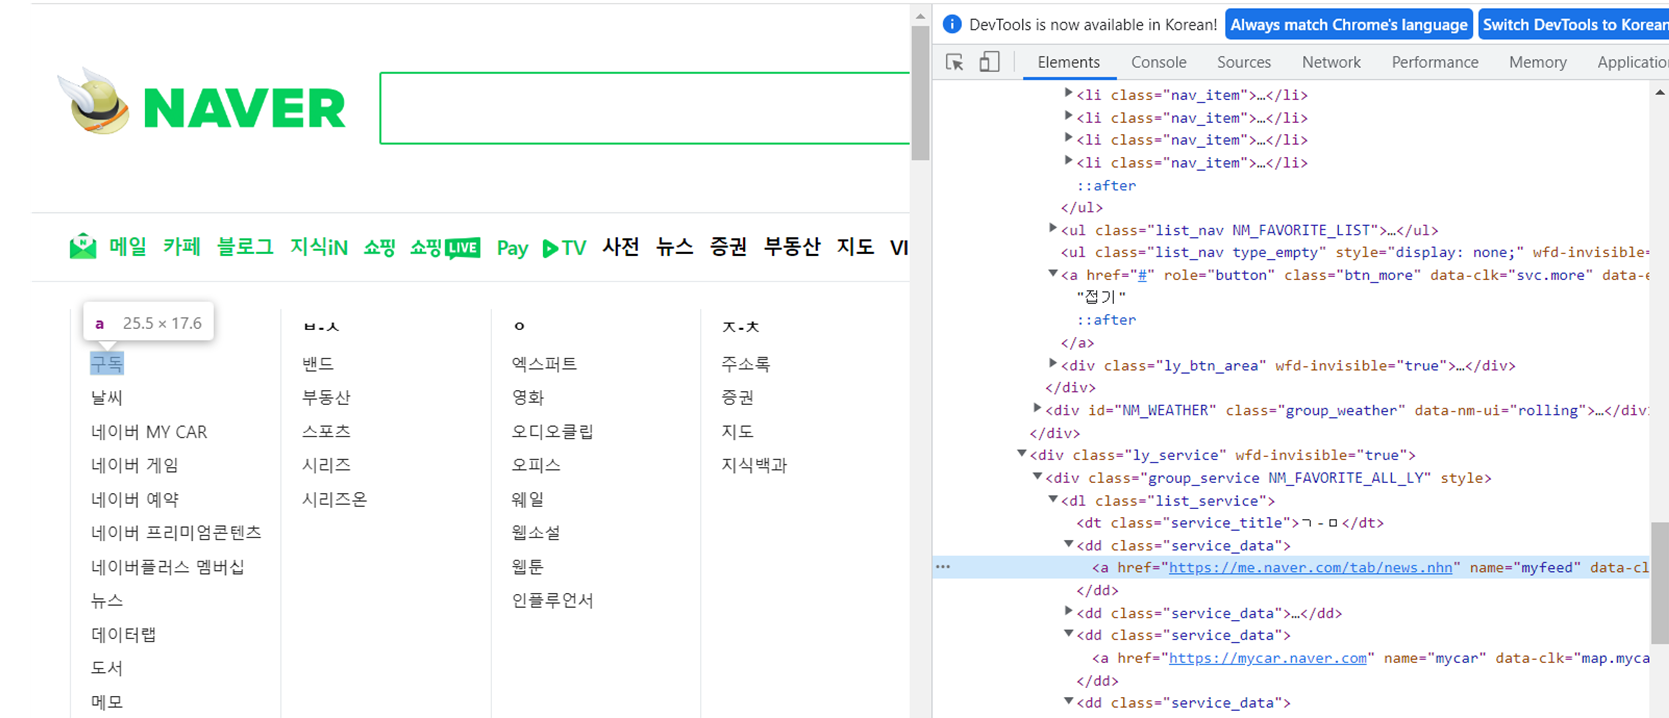Open the 주소록 service link

(x=746, y=364)
